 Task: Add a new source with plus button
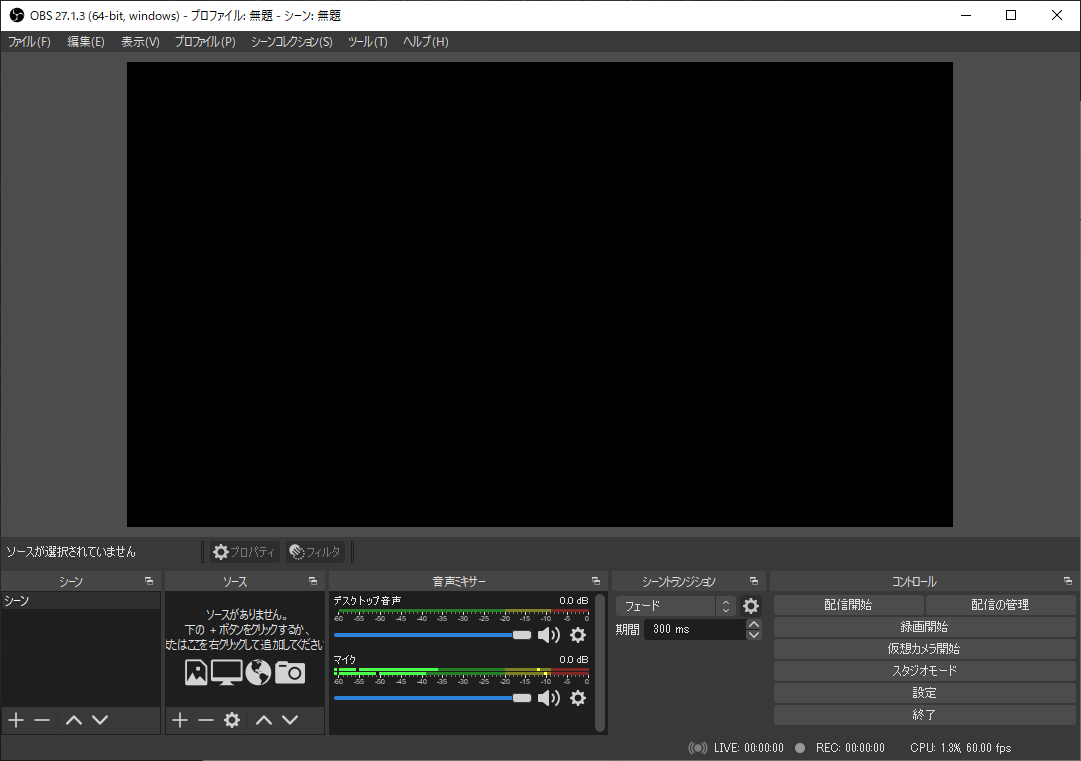click(x=180, y=720)
